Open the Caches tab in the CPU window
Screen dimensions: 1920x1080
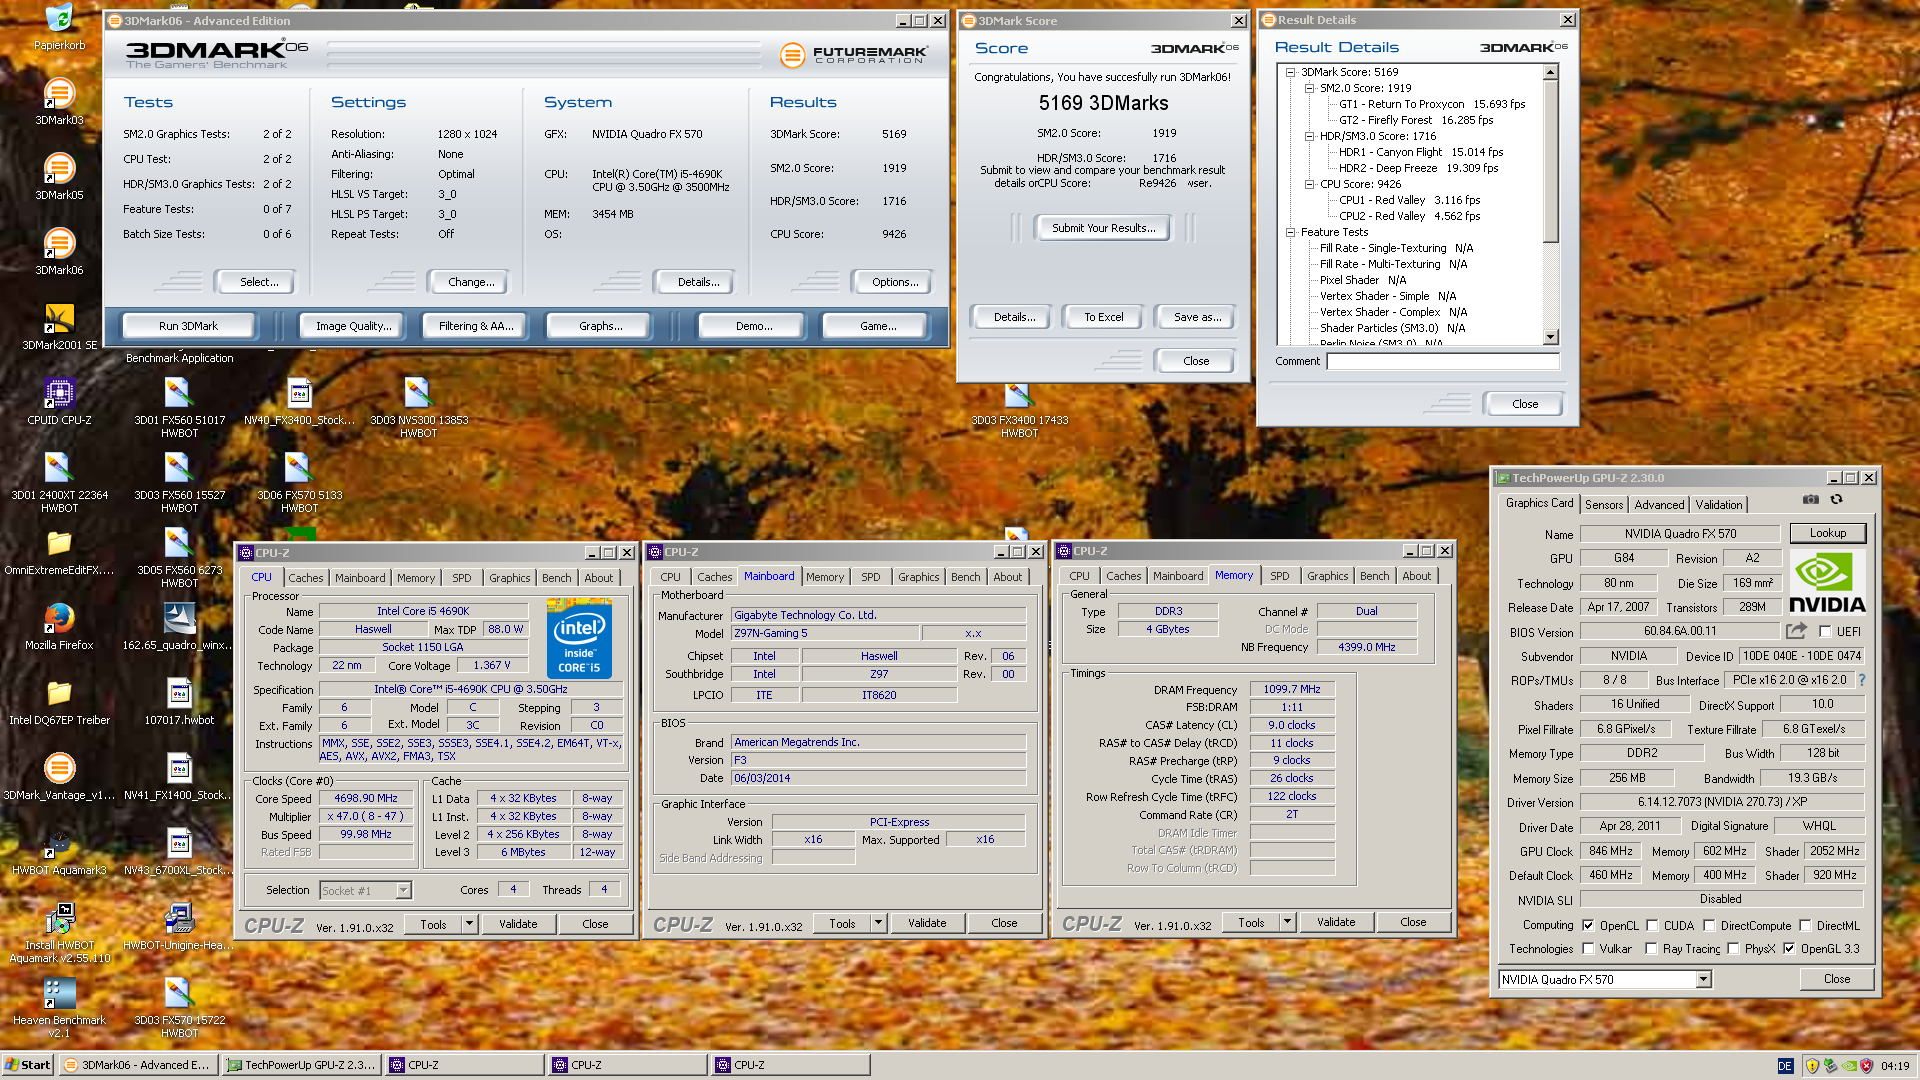point(305,578)
